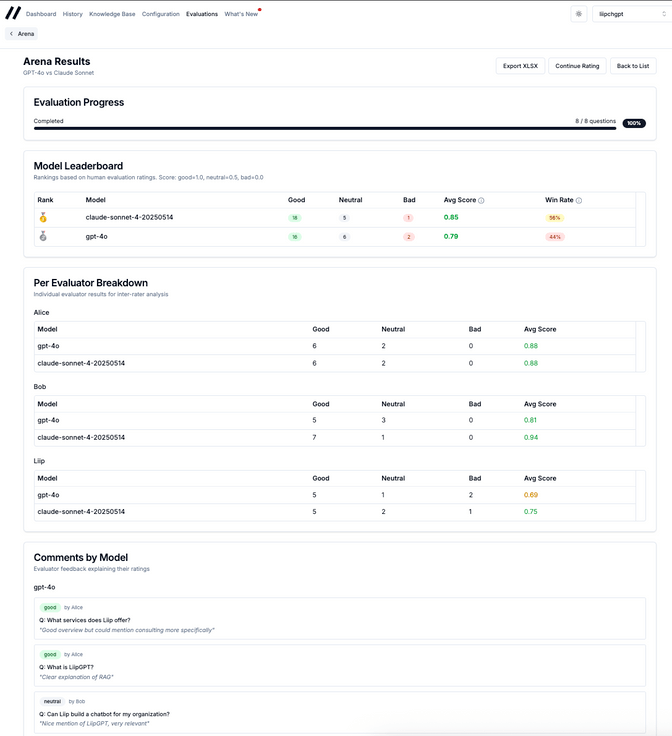Screen dimensions: 672x736
Task: Click the 100% completion badge
Action: pos(634,123)
